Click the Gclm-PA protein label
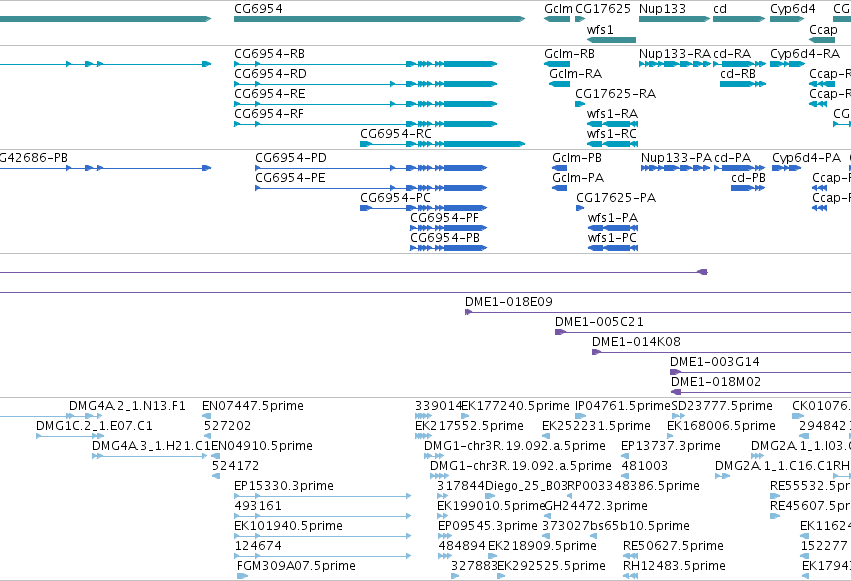Viewport: 851px width, 581px height. point(578,178)
